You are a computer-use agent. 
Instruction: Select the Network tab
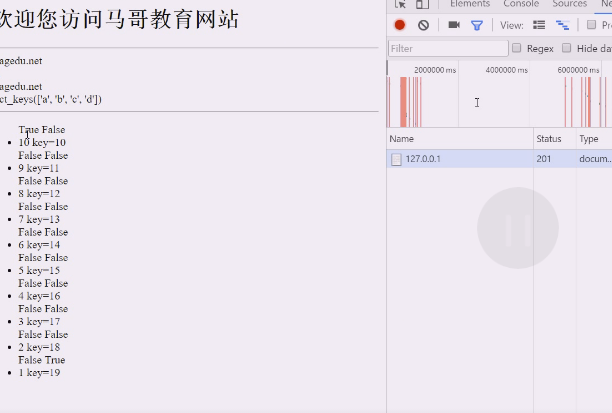(606, 4)
